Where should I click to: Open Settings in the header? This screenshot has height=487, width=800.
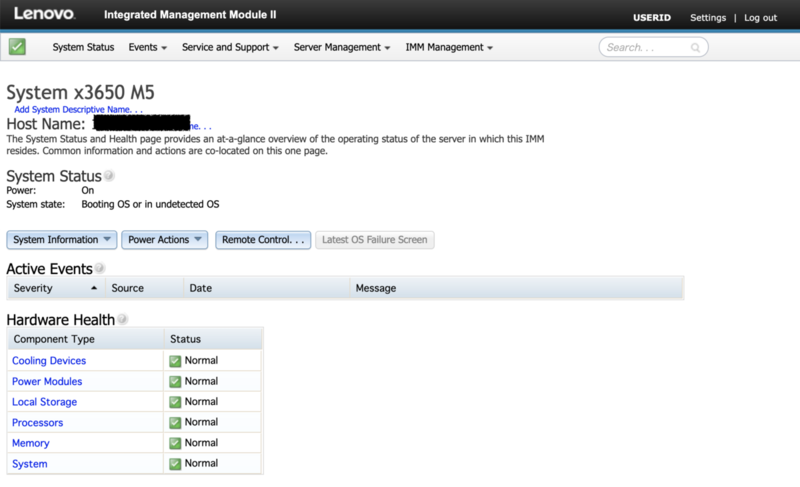click(708, 18)
